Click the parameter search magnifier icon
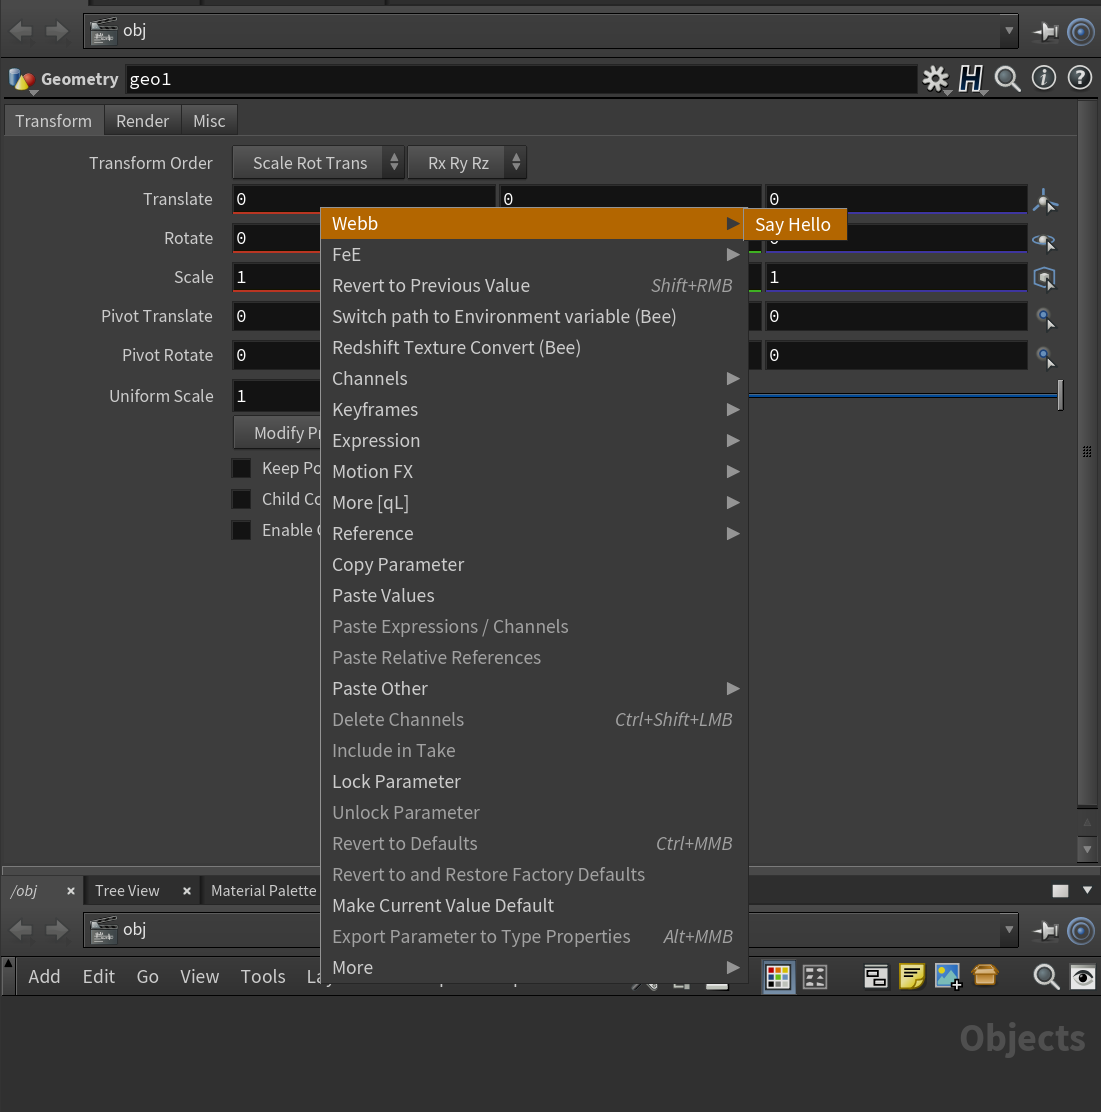 [x=1007, y=79]
